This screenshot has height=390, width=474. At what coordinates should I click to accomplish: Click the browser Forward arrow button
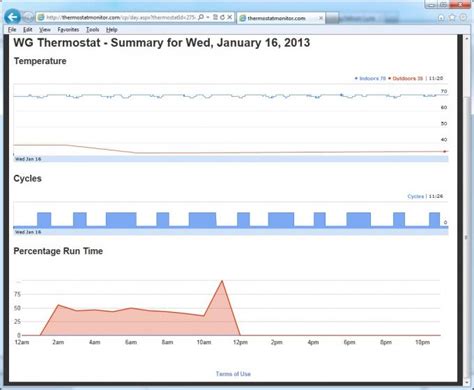[28, 17]
